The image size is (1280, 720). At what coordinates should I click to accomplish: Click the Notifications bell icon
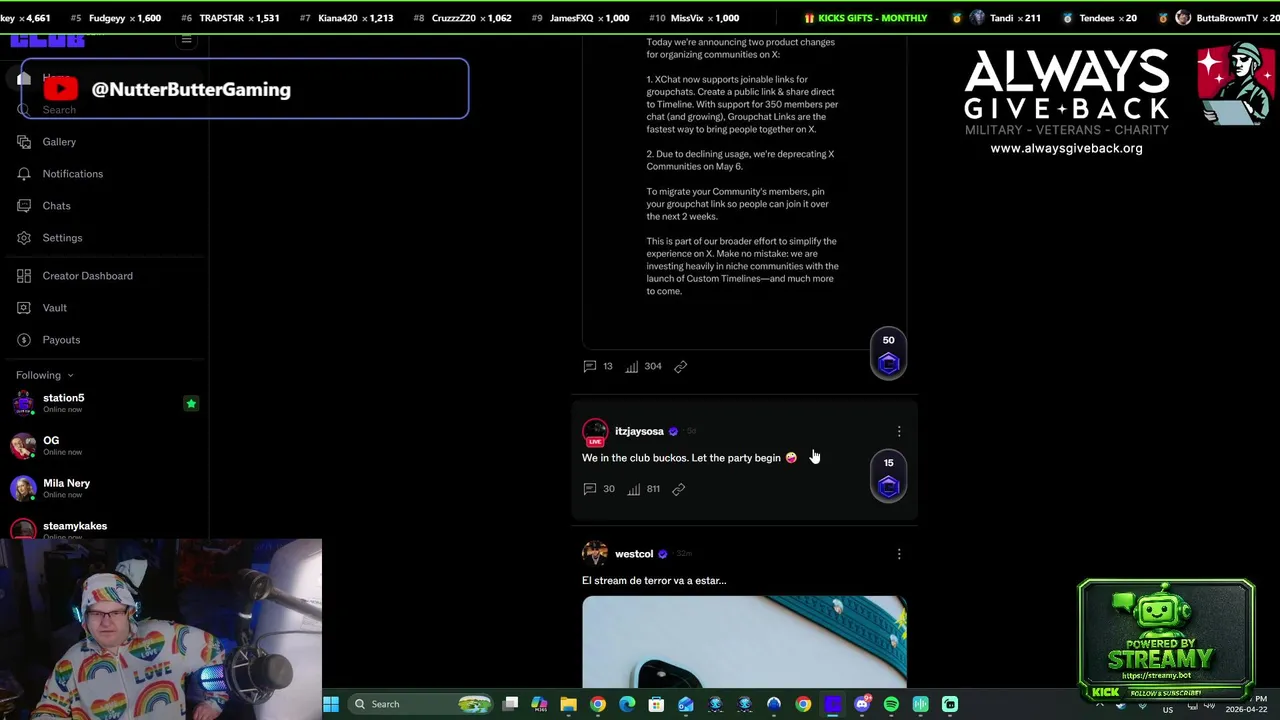pyautogui.click(x=24, y=174)
